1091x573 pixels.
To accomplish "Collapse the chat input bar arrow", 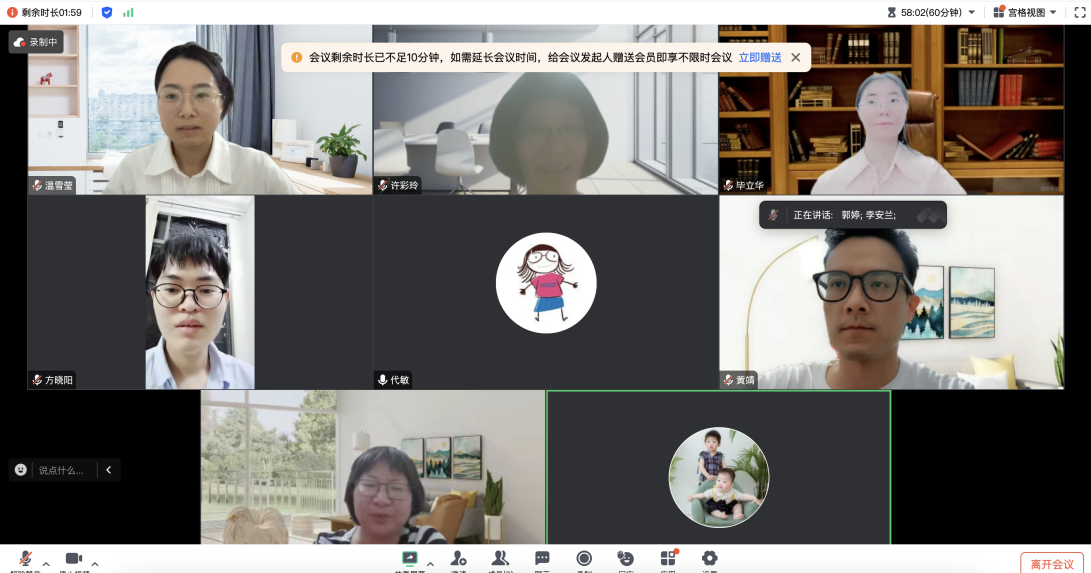I will pyautogui.click(x=108, y=469).
